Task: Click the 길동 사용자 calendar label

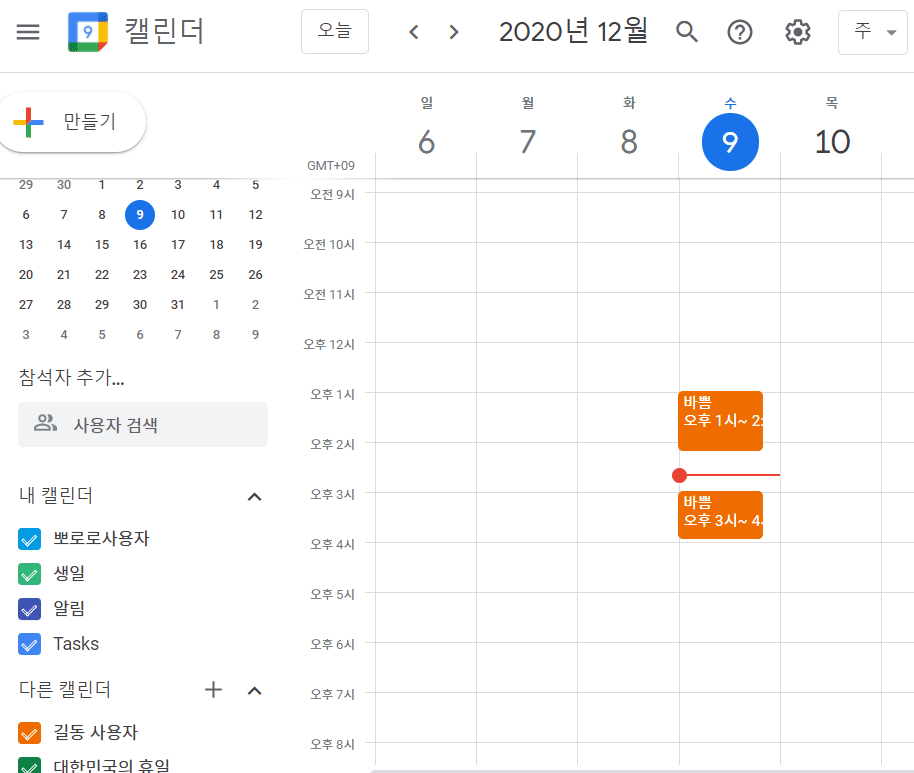Action: (x=96, y=732)
